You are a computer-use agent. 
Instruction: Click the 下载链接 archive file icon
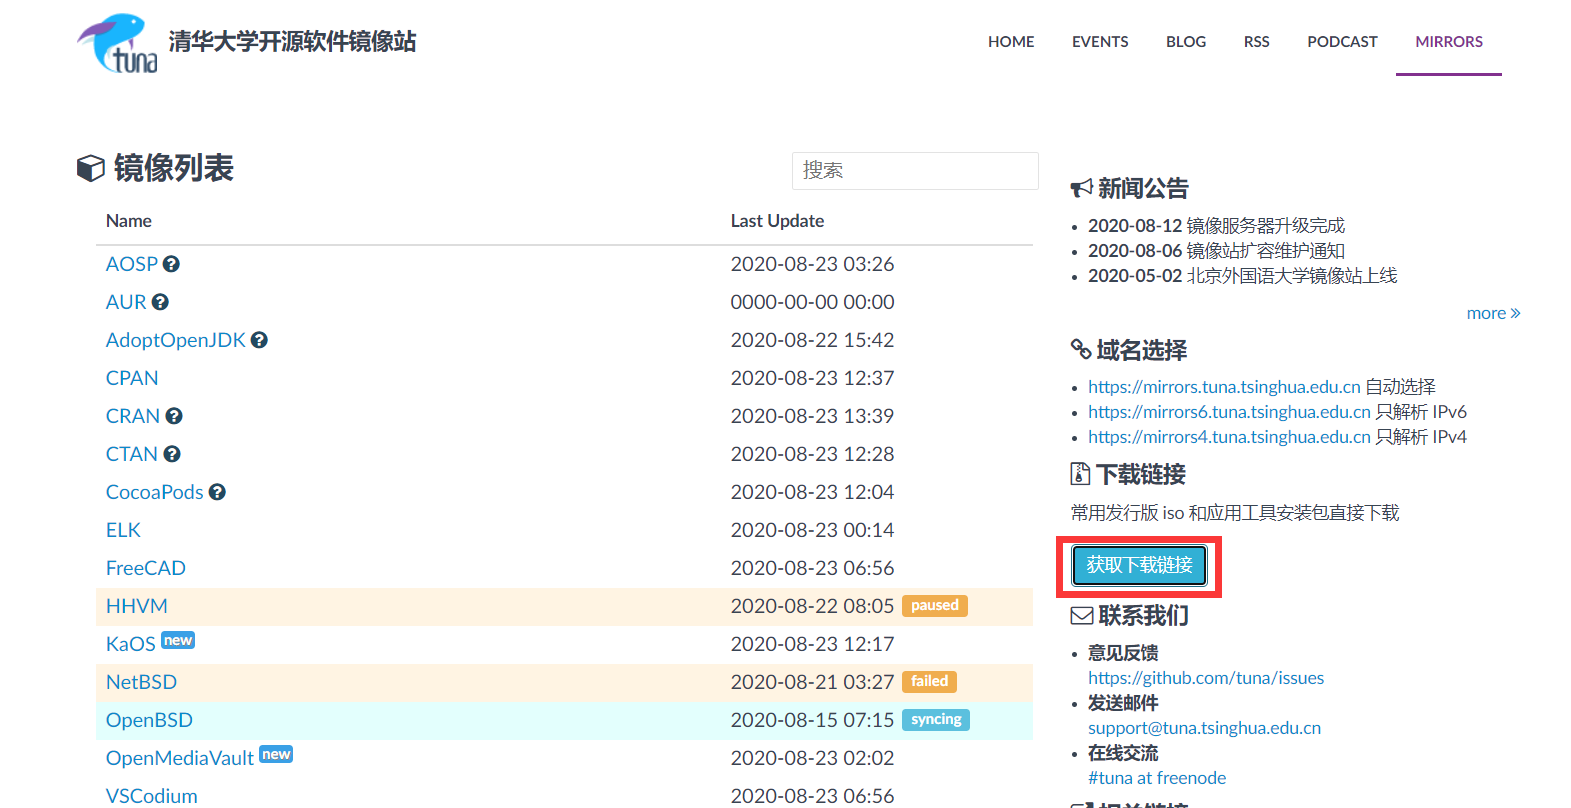(1080, 473)
